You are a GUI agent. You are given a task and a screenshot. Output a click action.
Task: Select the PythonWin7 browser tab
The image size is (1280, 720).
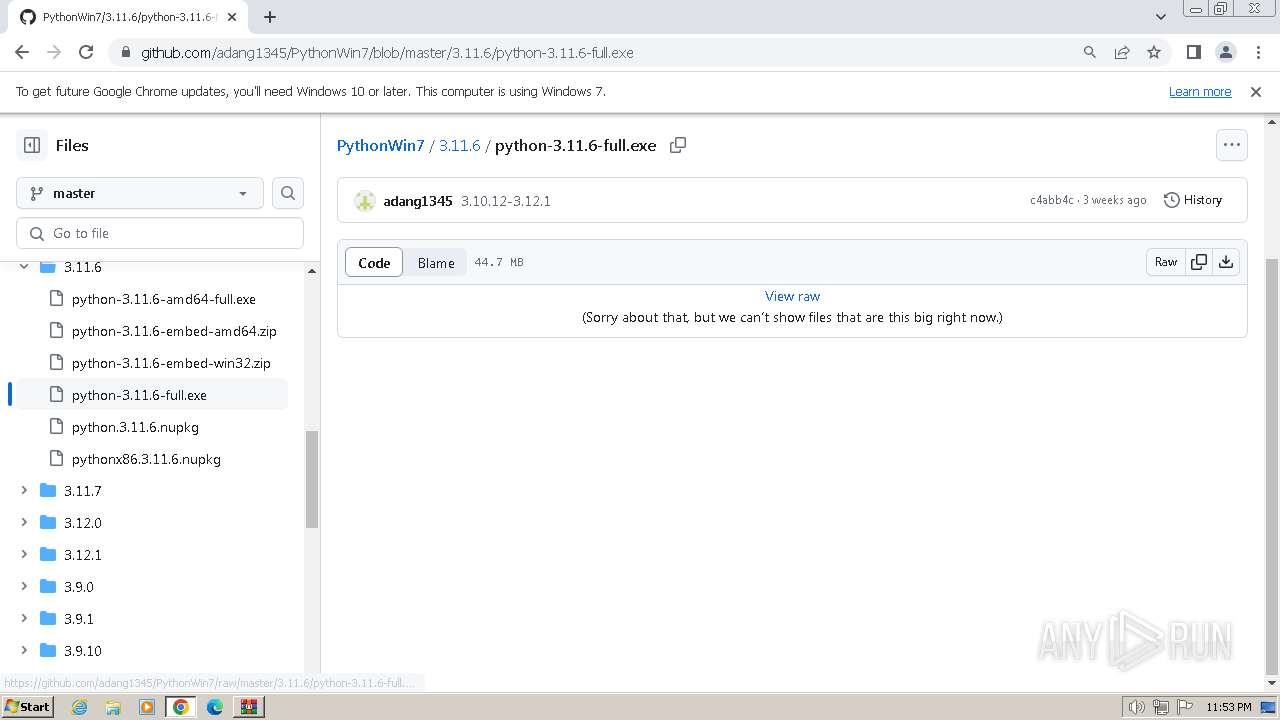point(130,17)
